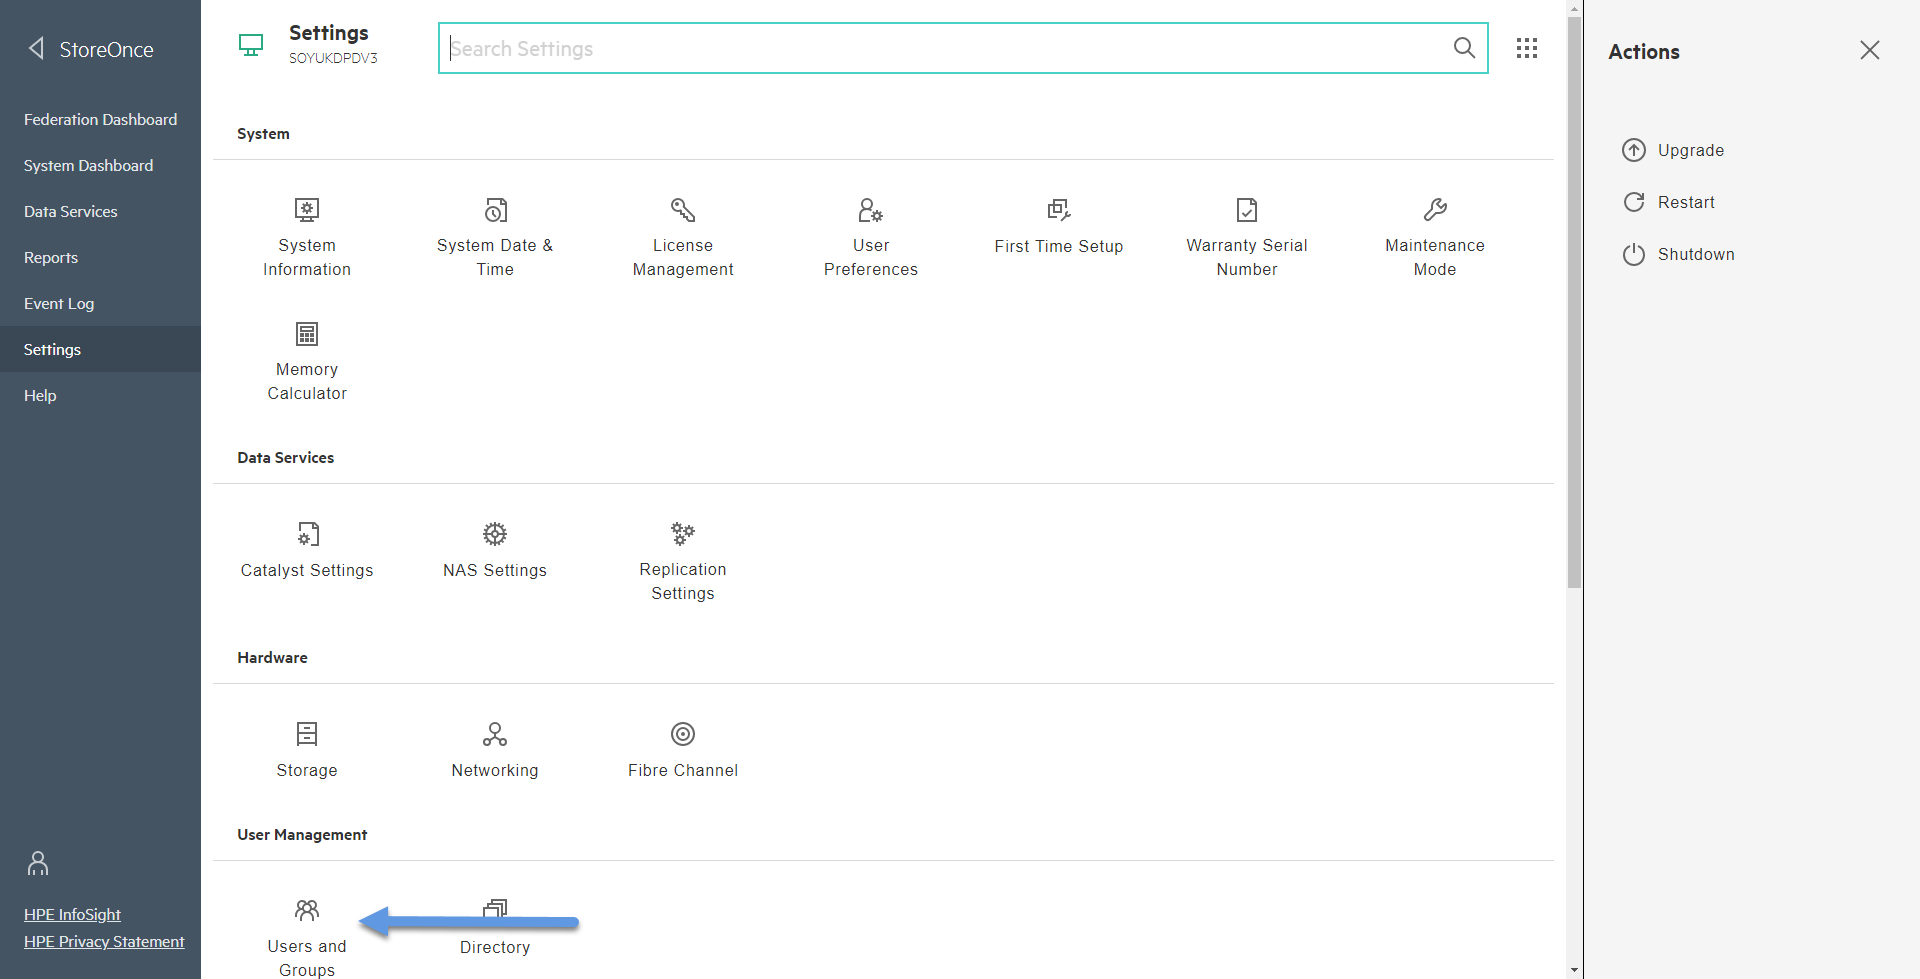Click hostname text SOYUKDPDV3
The height and width of the screenshot is (979, 1920).
pyautogui.click(x=333, y=58)
